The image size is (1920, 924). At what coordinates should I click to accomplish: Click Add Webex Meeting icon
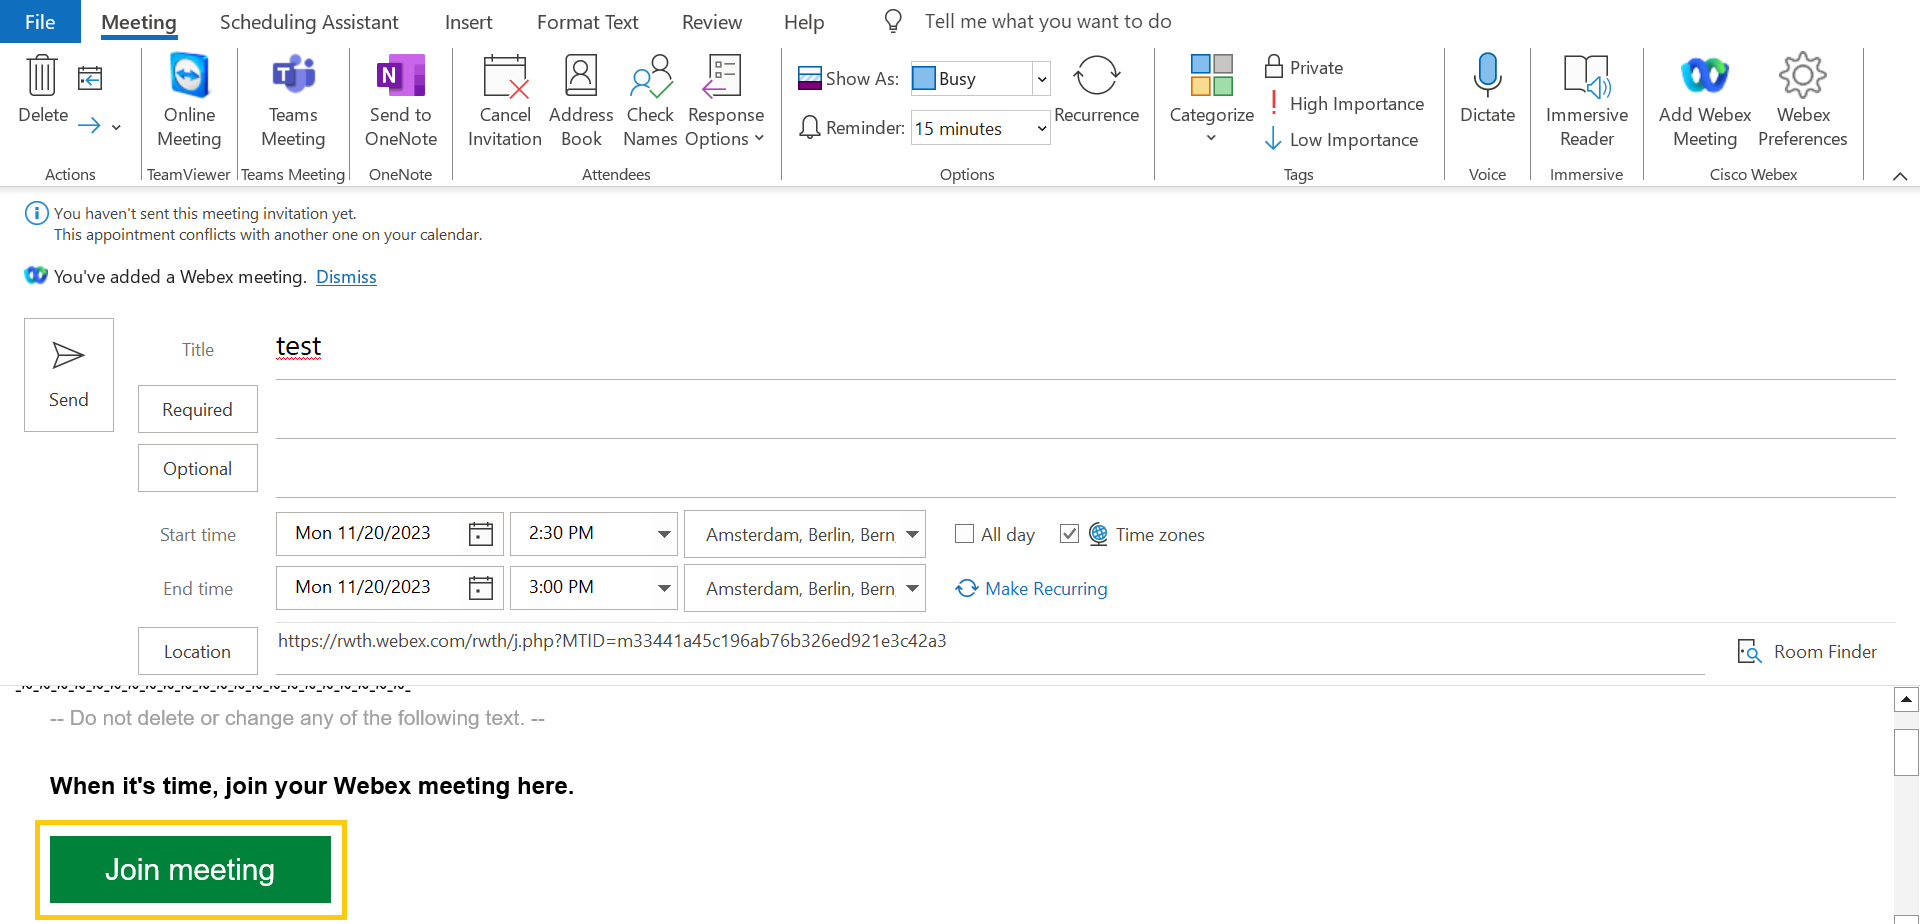pyautogui.click(x=1704, y=77)
